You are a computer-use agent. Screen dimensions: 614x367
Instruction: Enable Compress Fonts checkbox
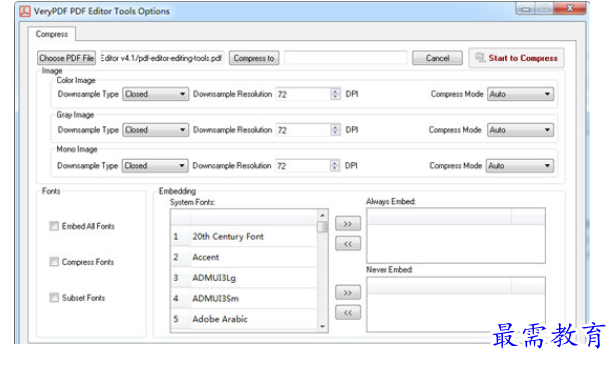[54, 262]
